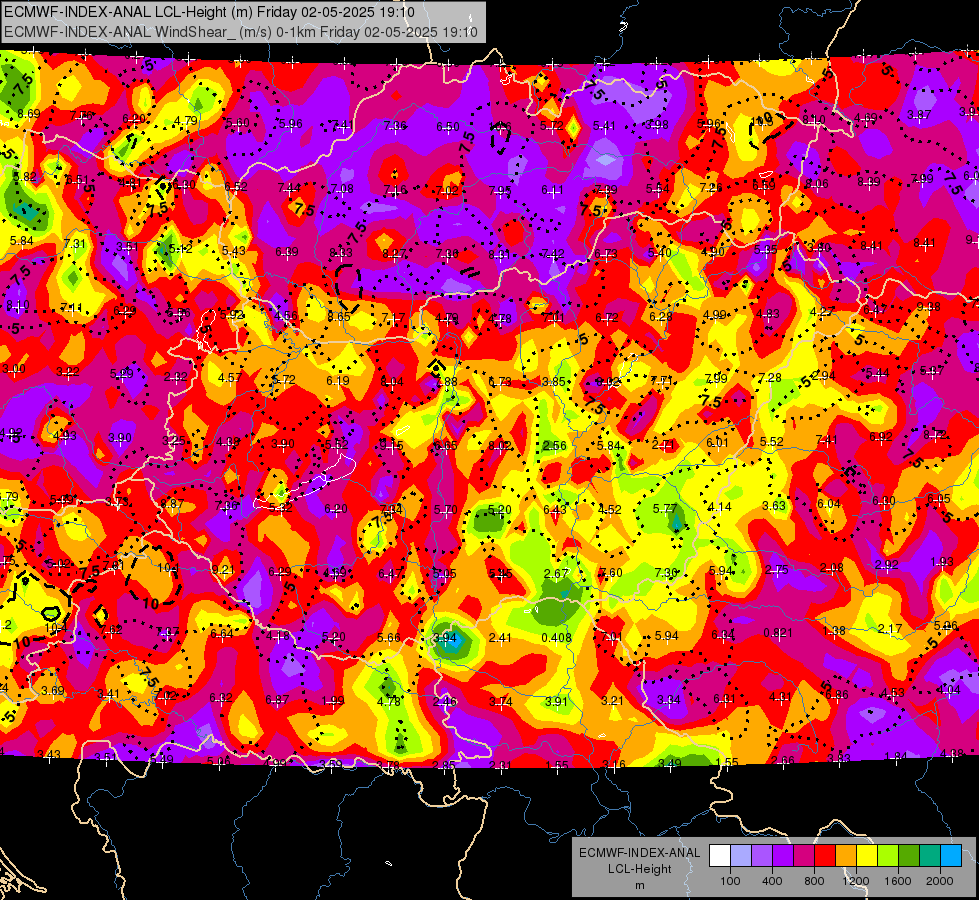Click the grid value 2.75
The height and width of the screenshot is (900, 979).
777,570
